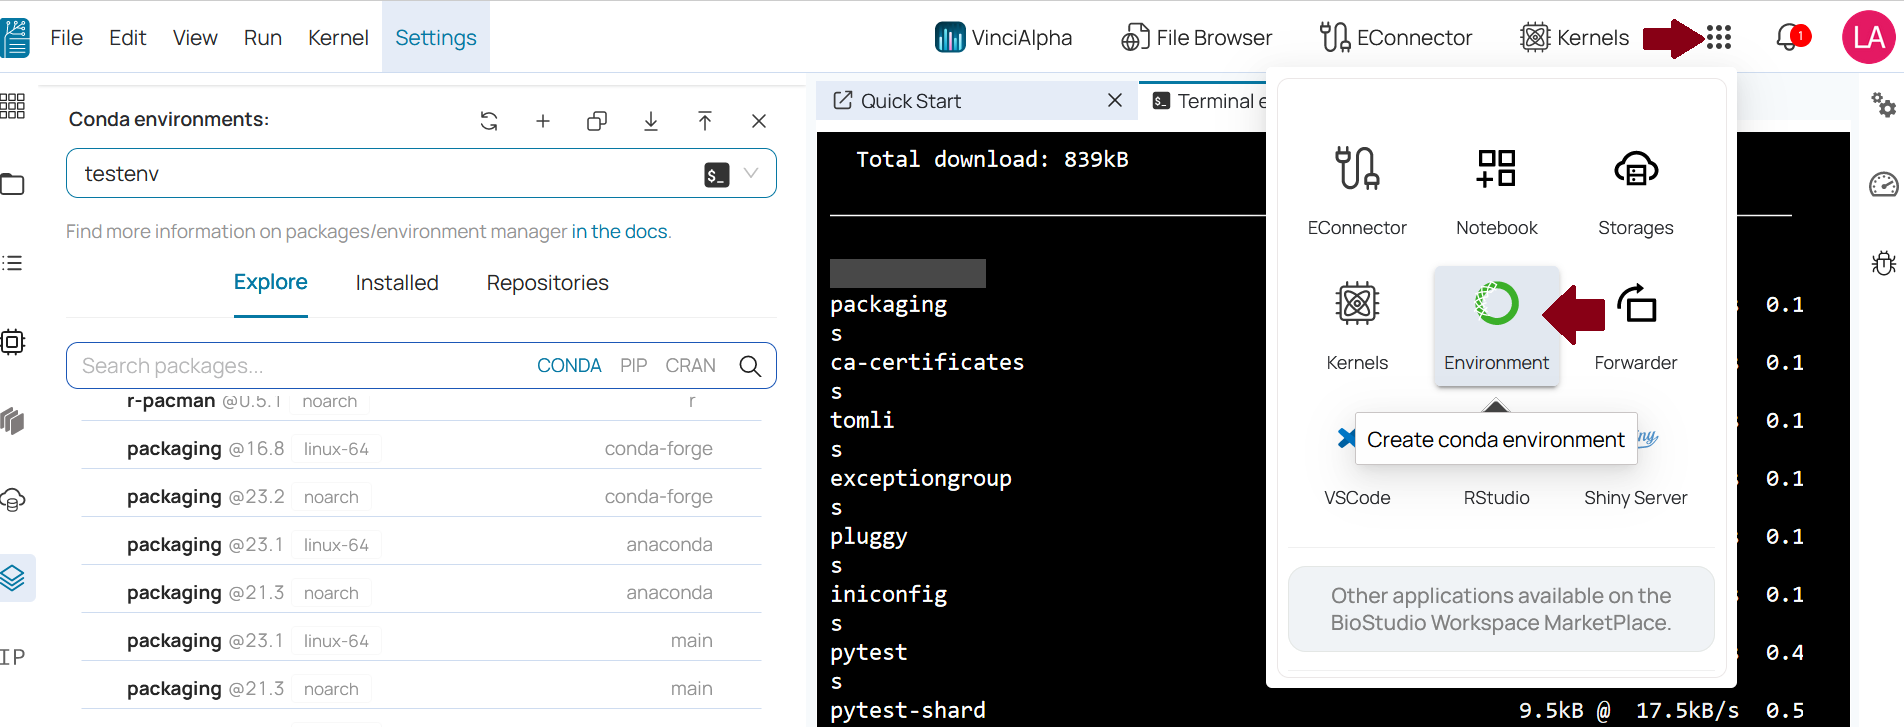Open VinciAlpha from the top bar
The width and height of the screenshot is (1904, 727).
click(x=1003, y=38)
